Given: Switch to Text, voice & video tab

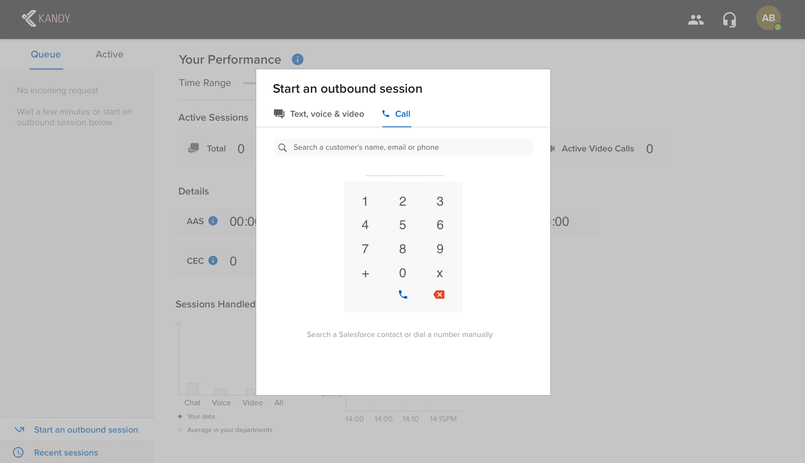Looking at the screenshot, I should point(319,113).
